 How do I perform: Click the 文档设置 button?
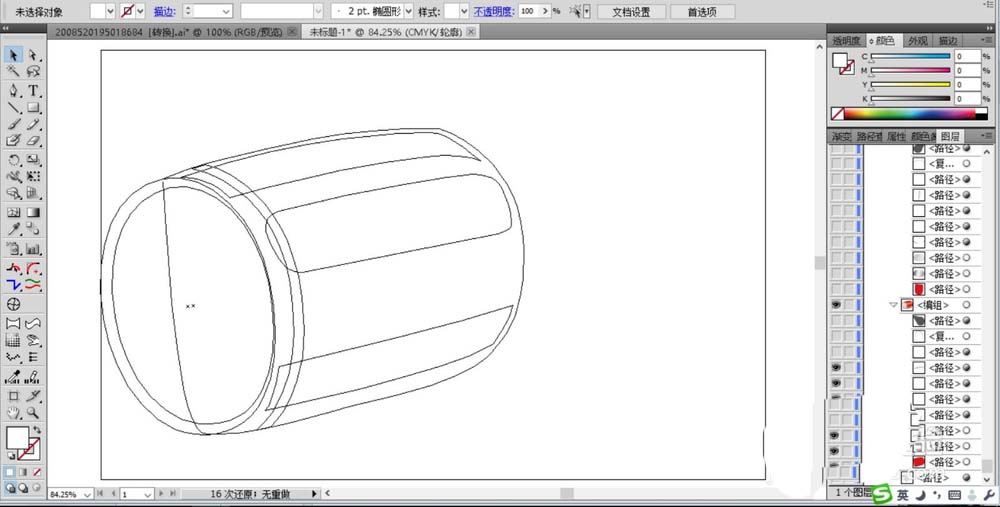pos(630,11)
